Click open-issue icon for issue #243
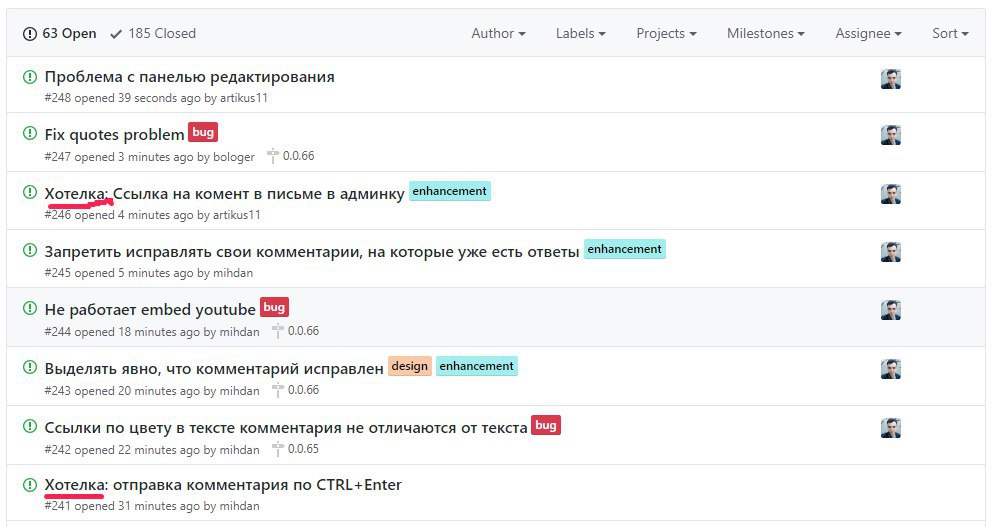 [30, 367]
